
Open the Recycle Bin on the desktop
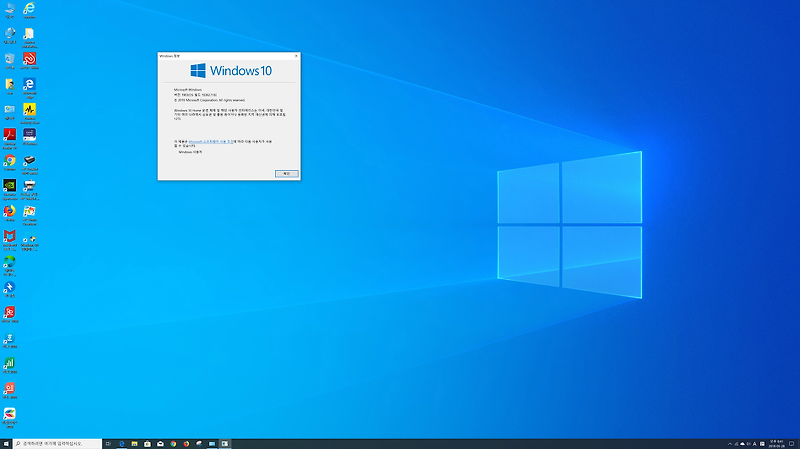tap(10, 60)
